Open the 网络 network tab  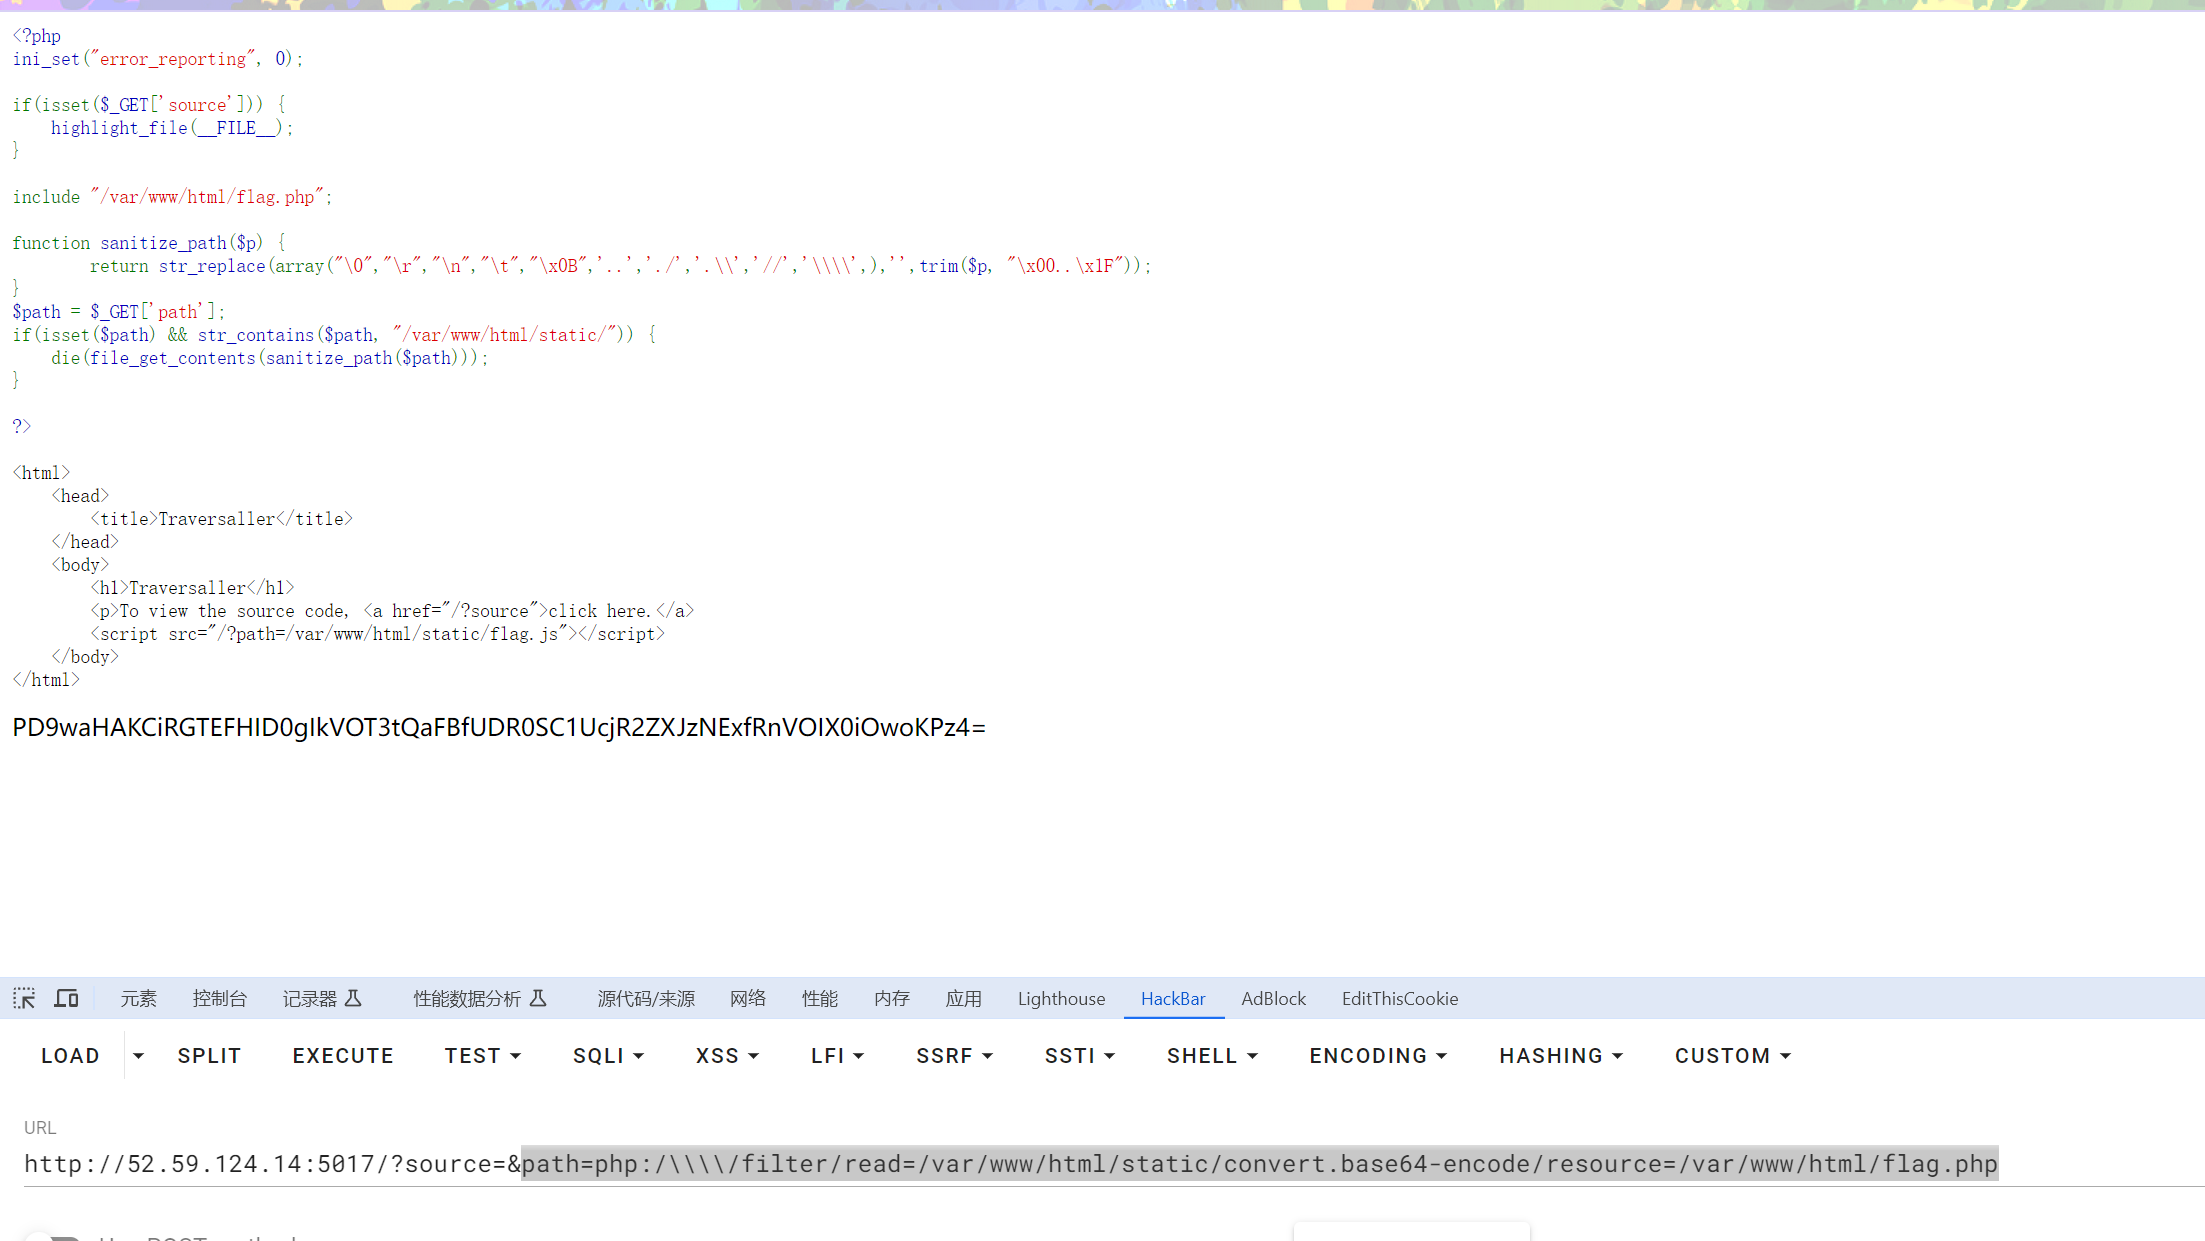[747, 998]
